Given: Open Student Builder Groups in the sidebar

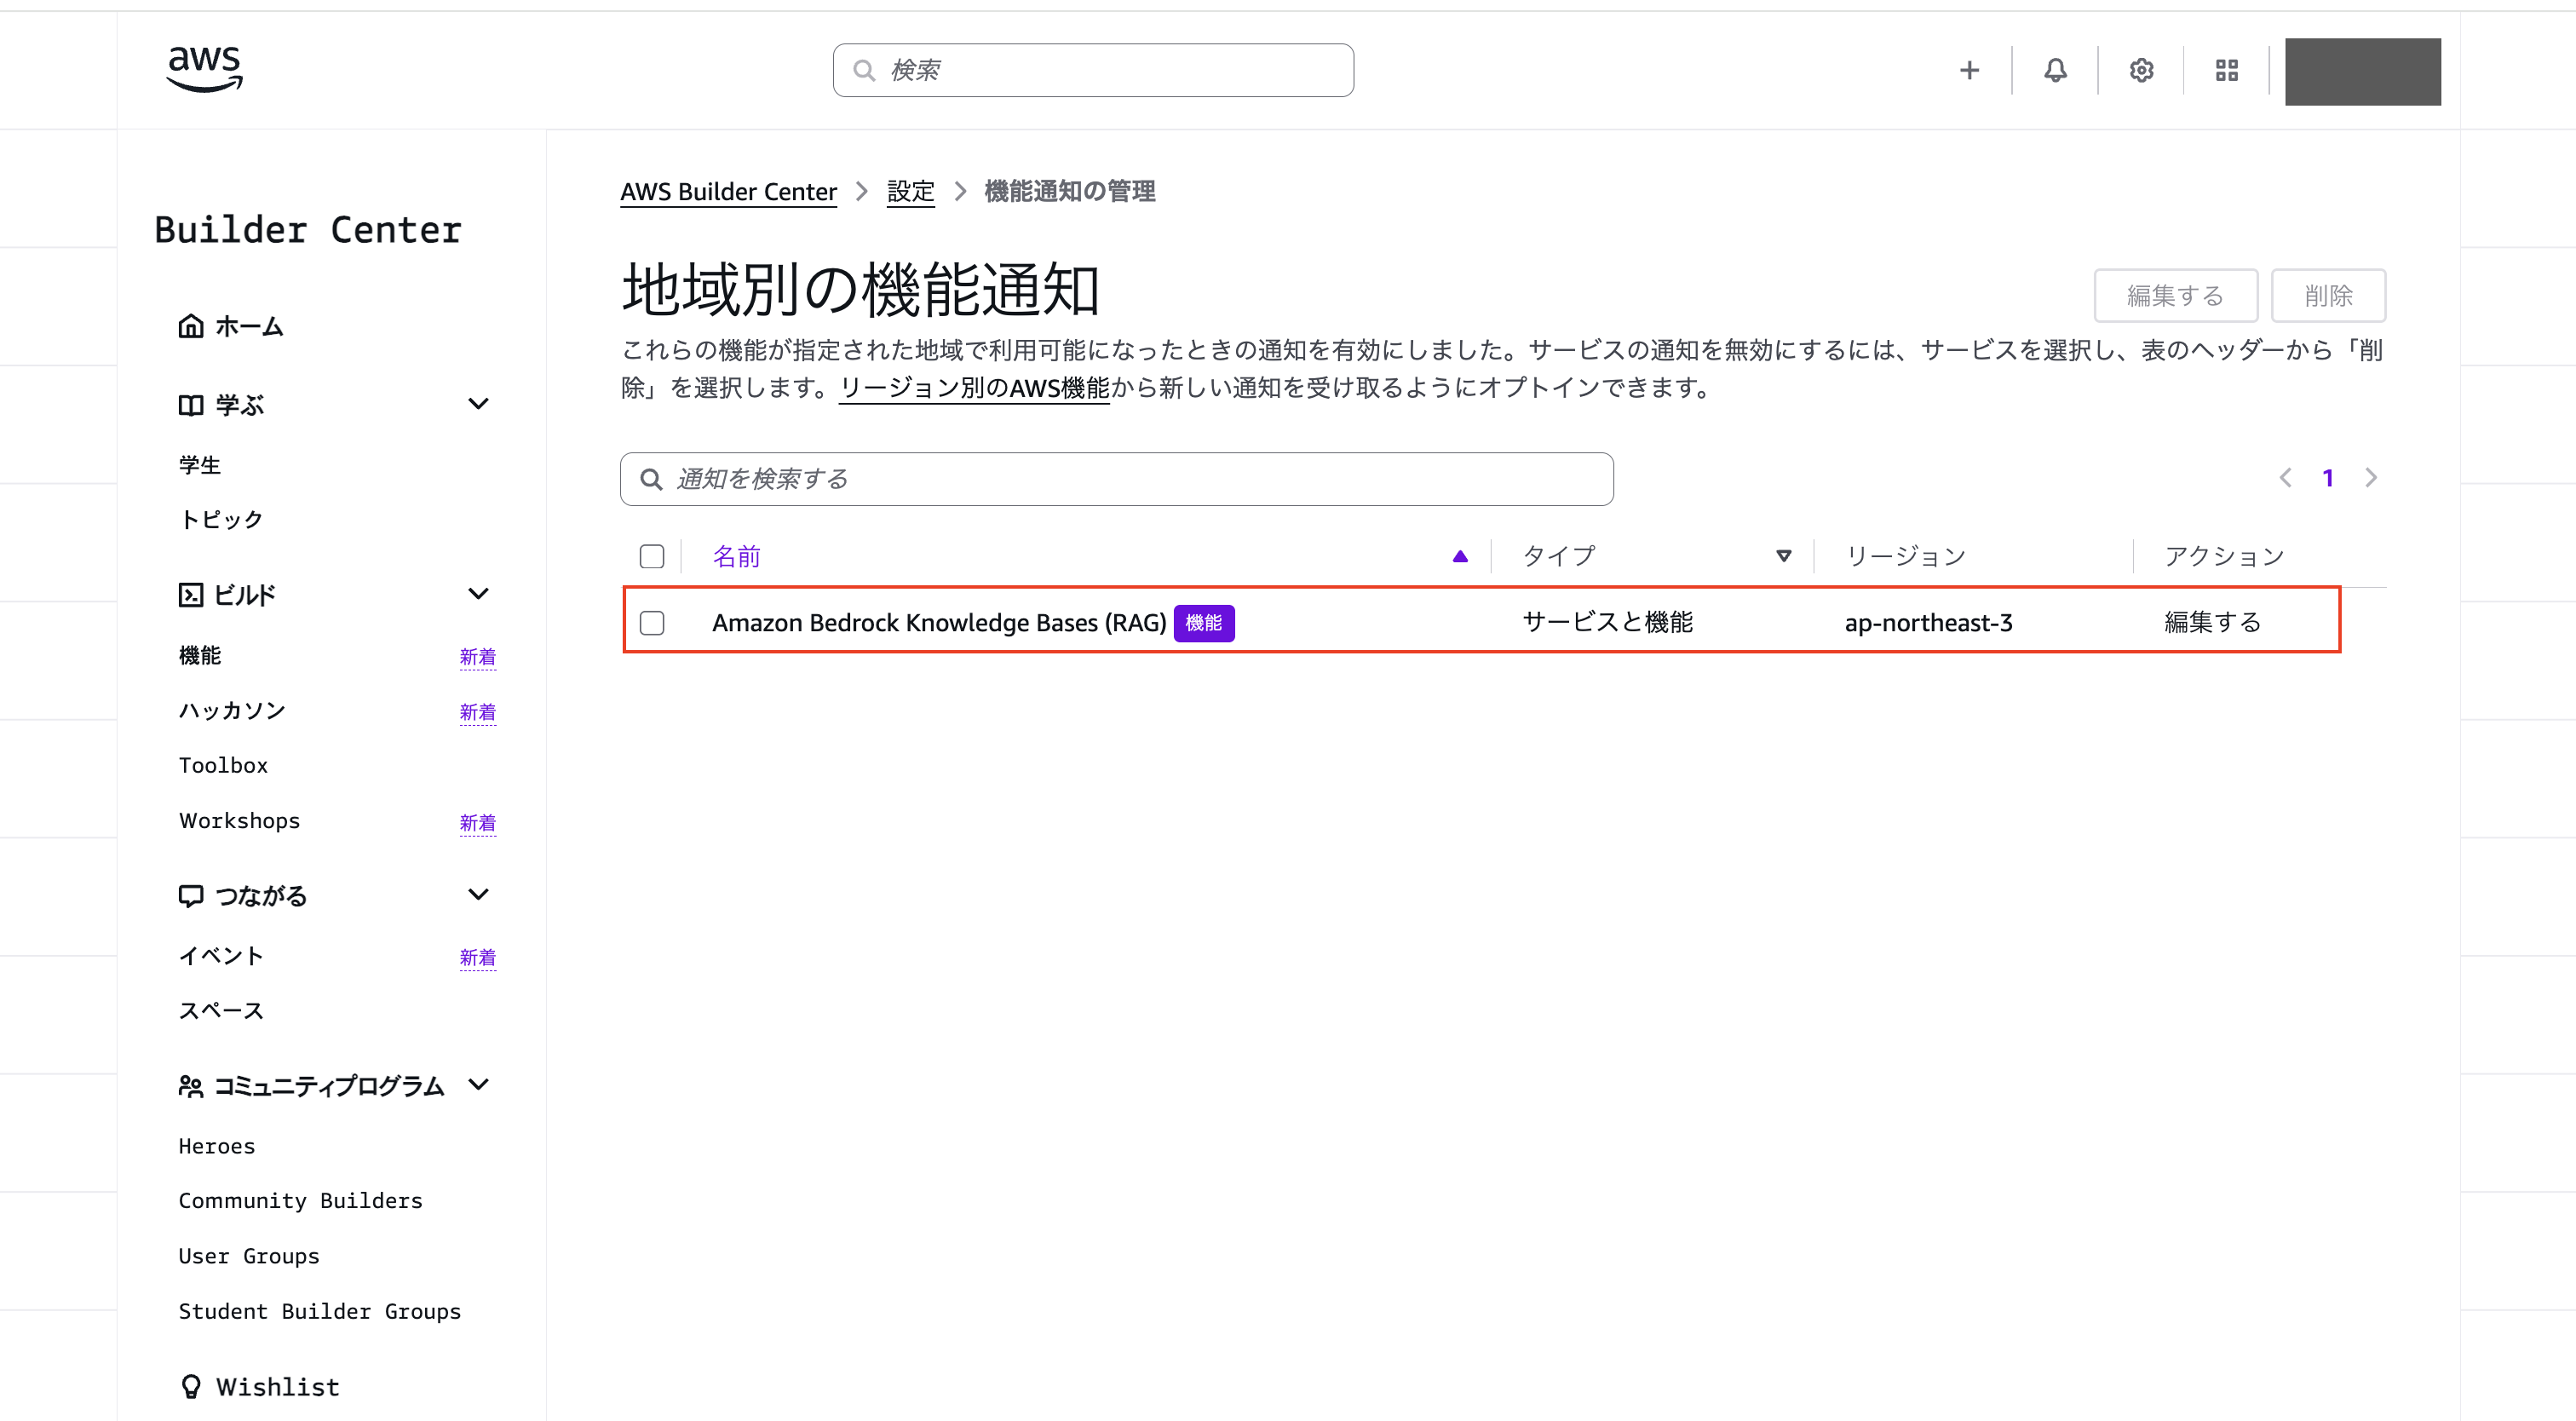Looking at the screenshot, I should click(320, 1312).
